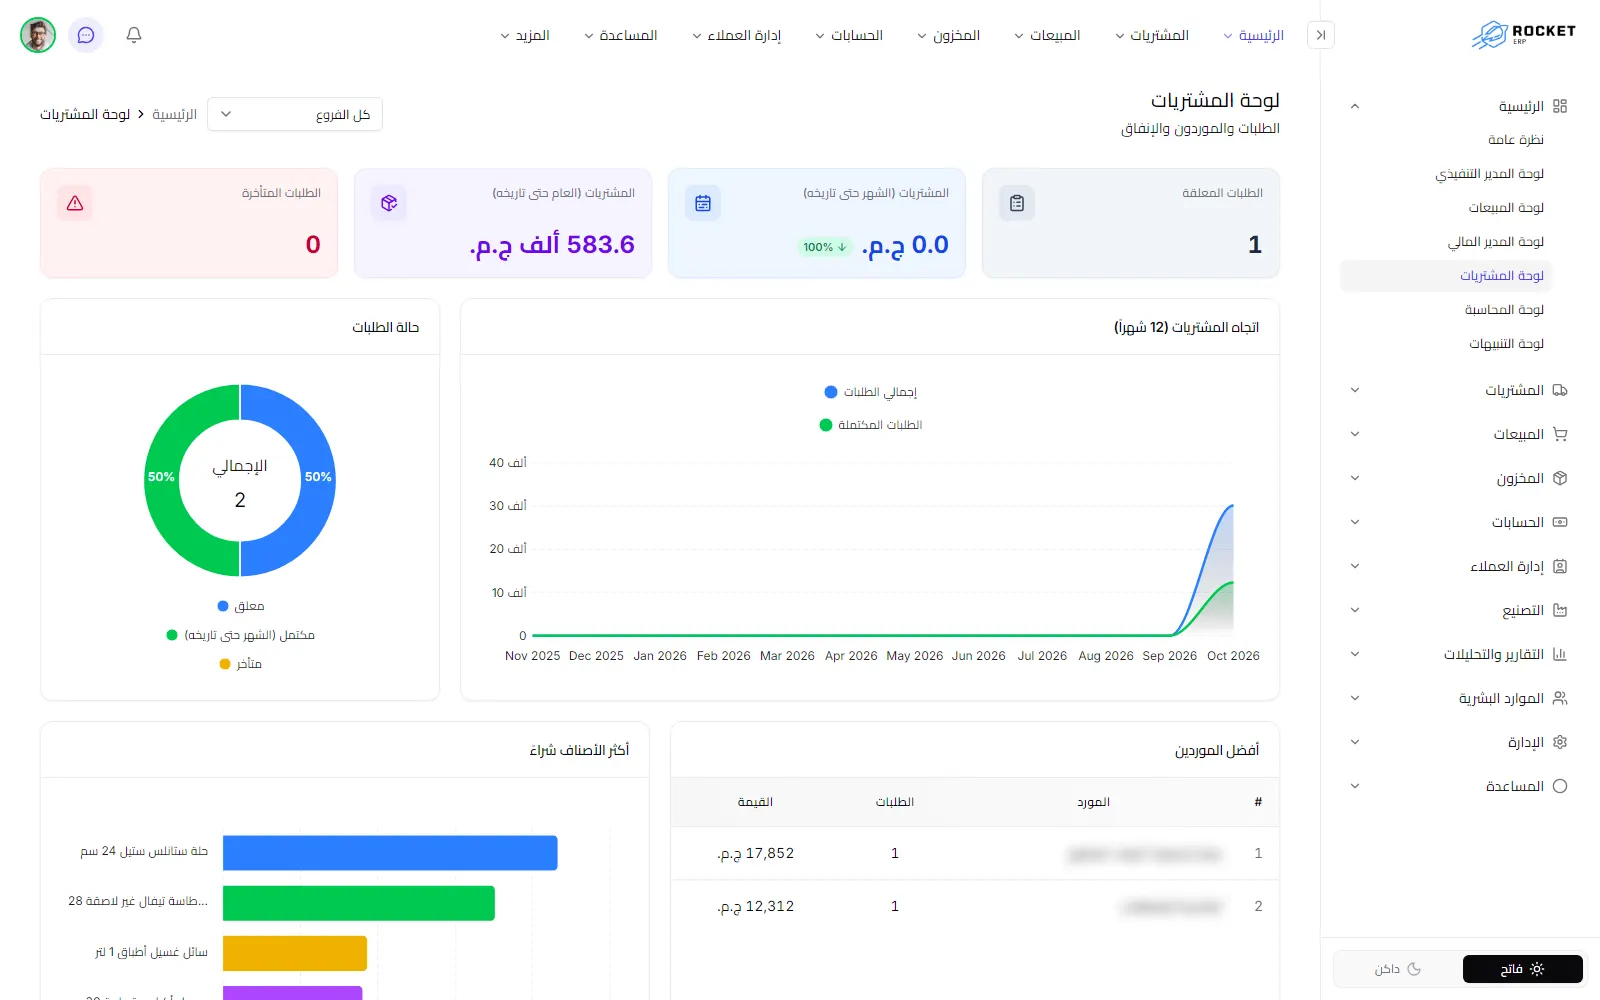Click supplier row with value 12,312
This screenshot has height=1000, width=1600.
[x=975, y=906]
